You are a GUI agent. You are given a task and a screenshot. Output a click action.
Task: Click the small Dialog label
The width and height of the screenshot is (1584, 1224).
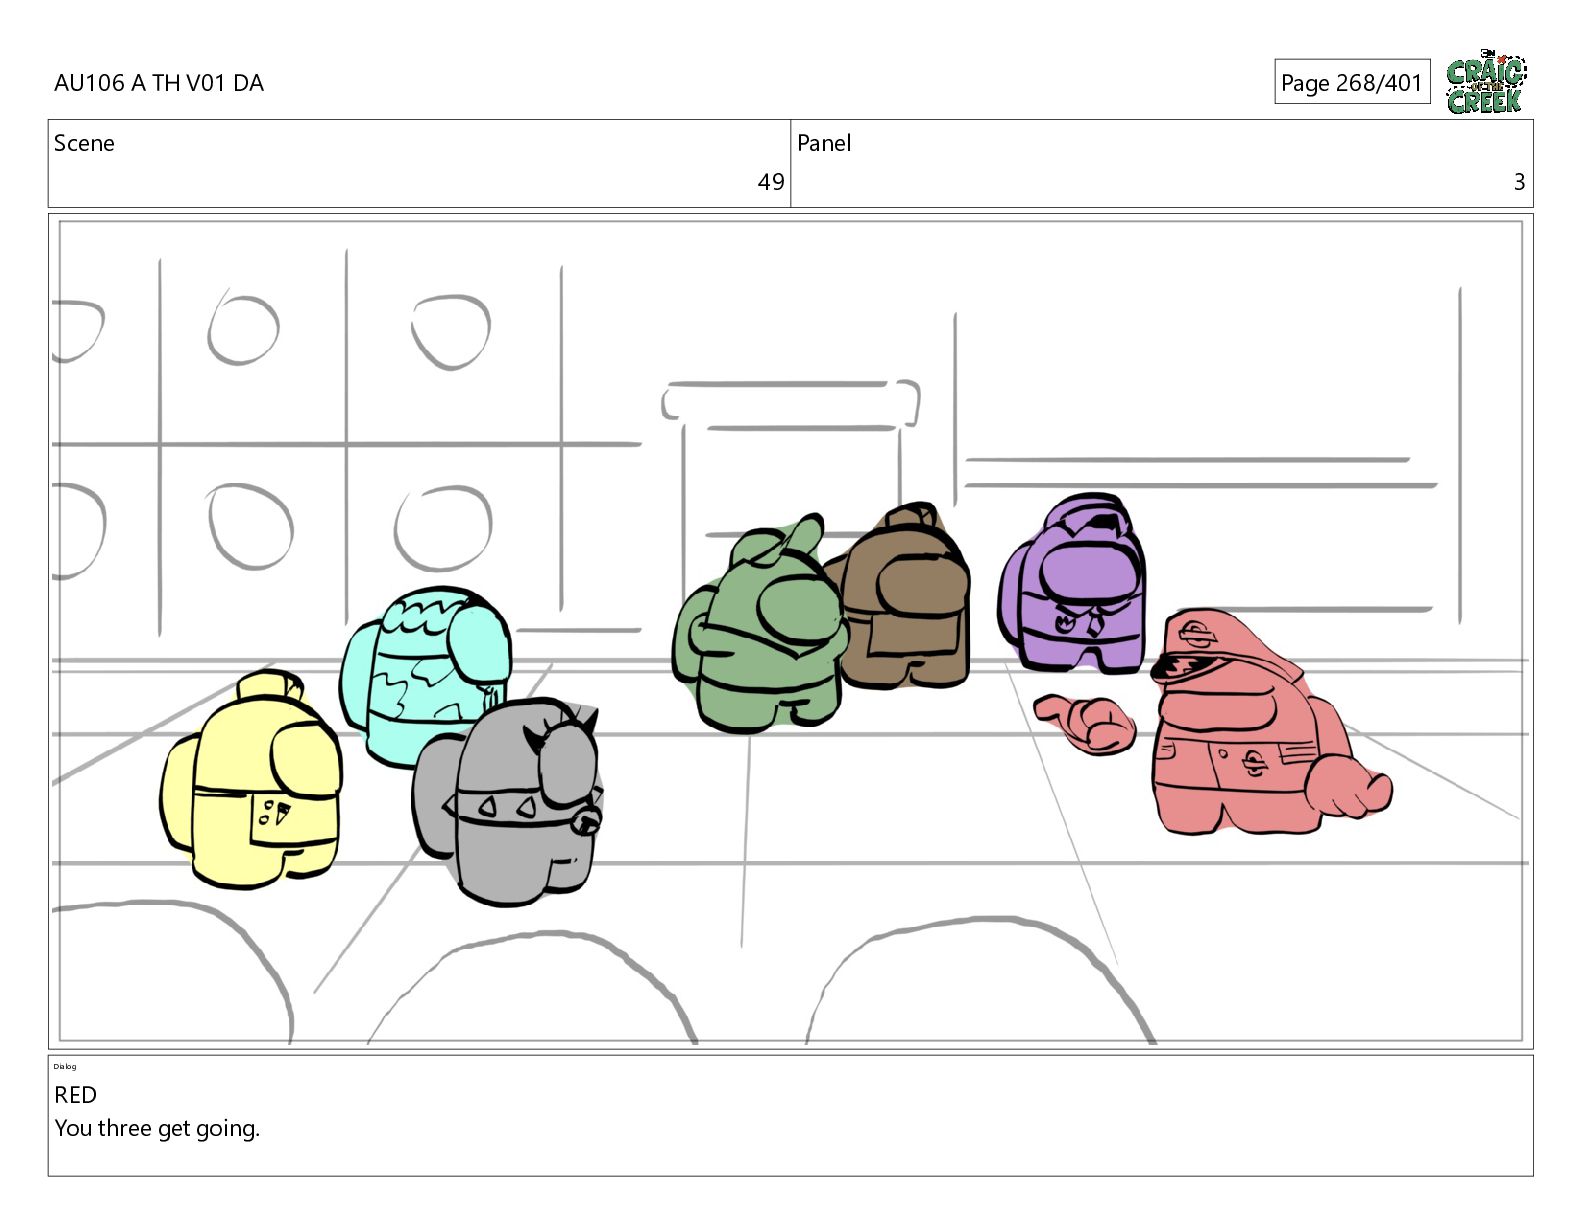tap(65, 1066)
